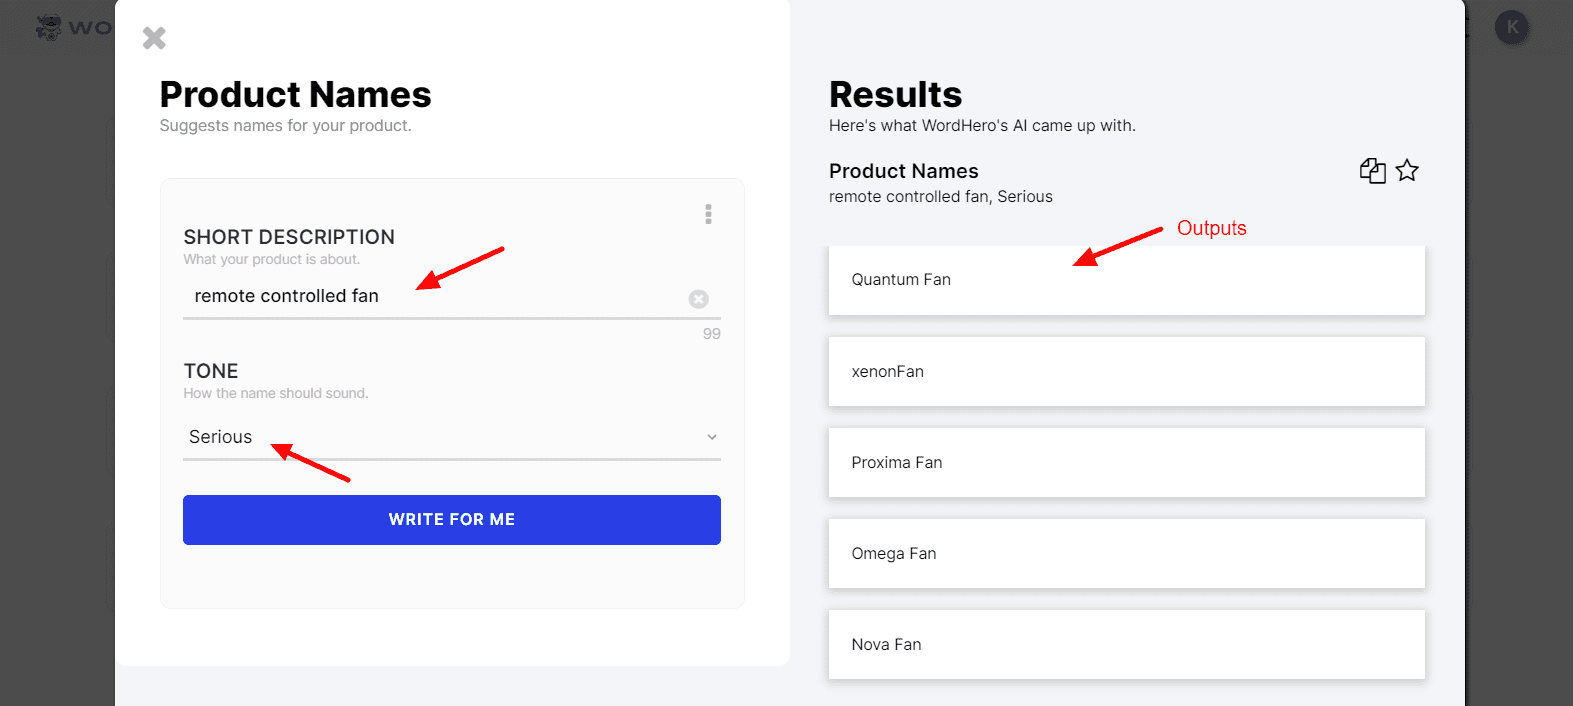The image size is (1573, 706).
Task: Click the Product Names results heading
Action: (x=904, y=171)
